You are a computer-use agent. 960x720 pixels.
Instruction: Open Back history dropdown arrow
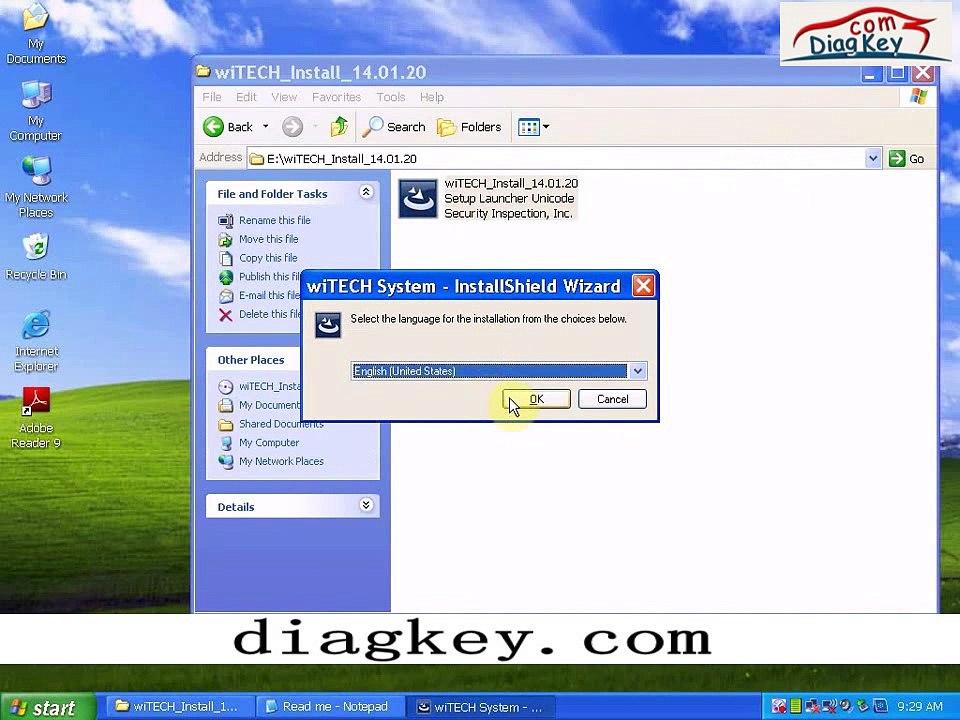[266, 127]
